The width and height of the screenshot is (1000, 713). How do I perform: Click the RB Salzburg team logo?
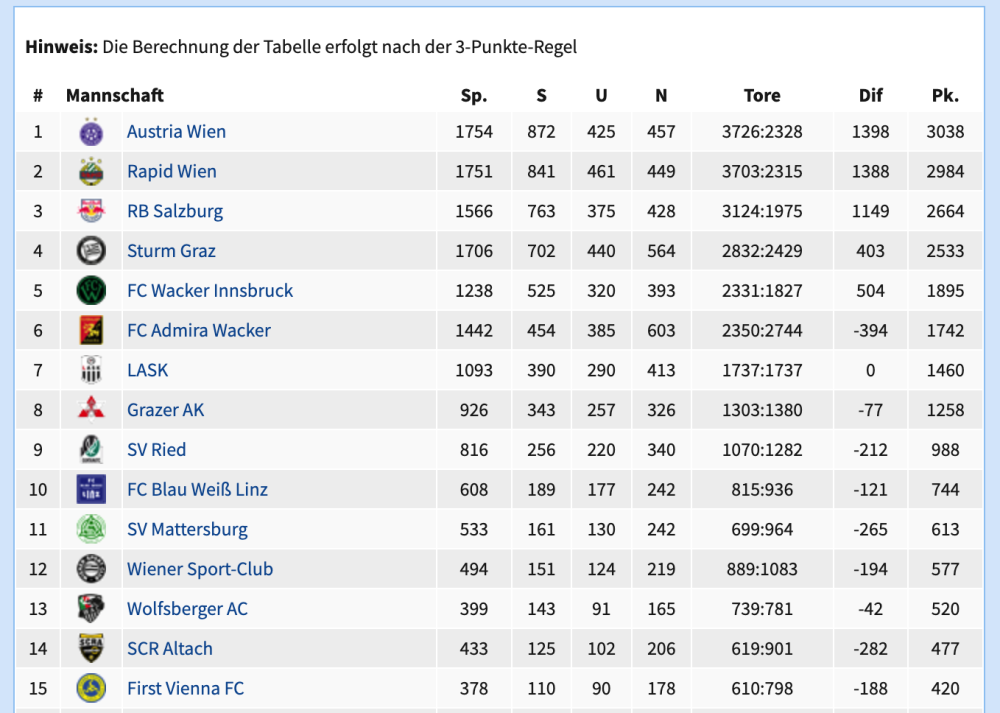point(91,211)
